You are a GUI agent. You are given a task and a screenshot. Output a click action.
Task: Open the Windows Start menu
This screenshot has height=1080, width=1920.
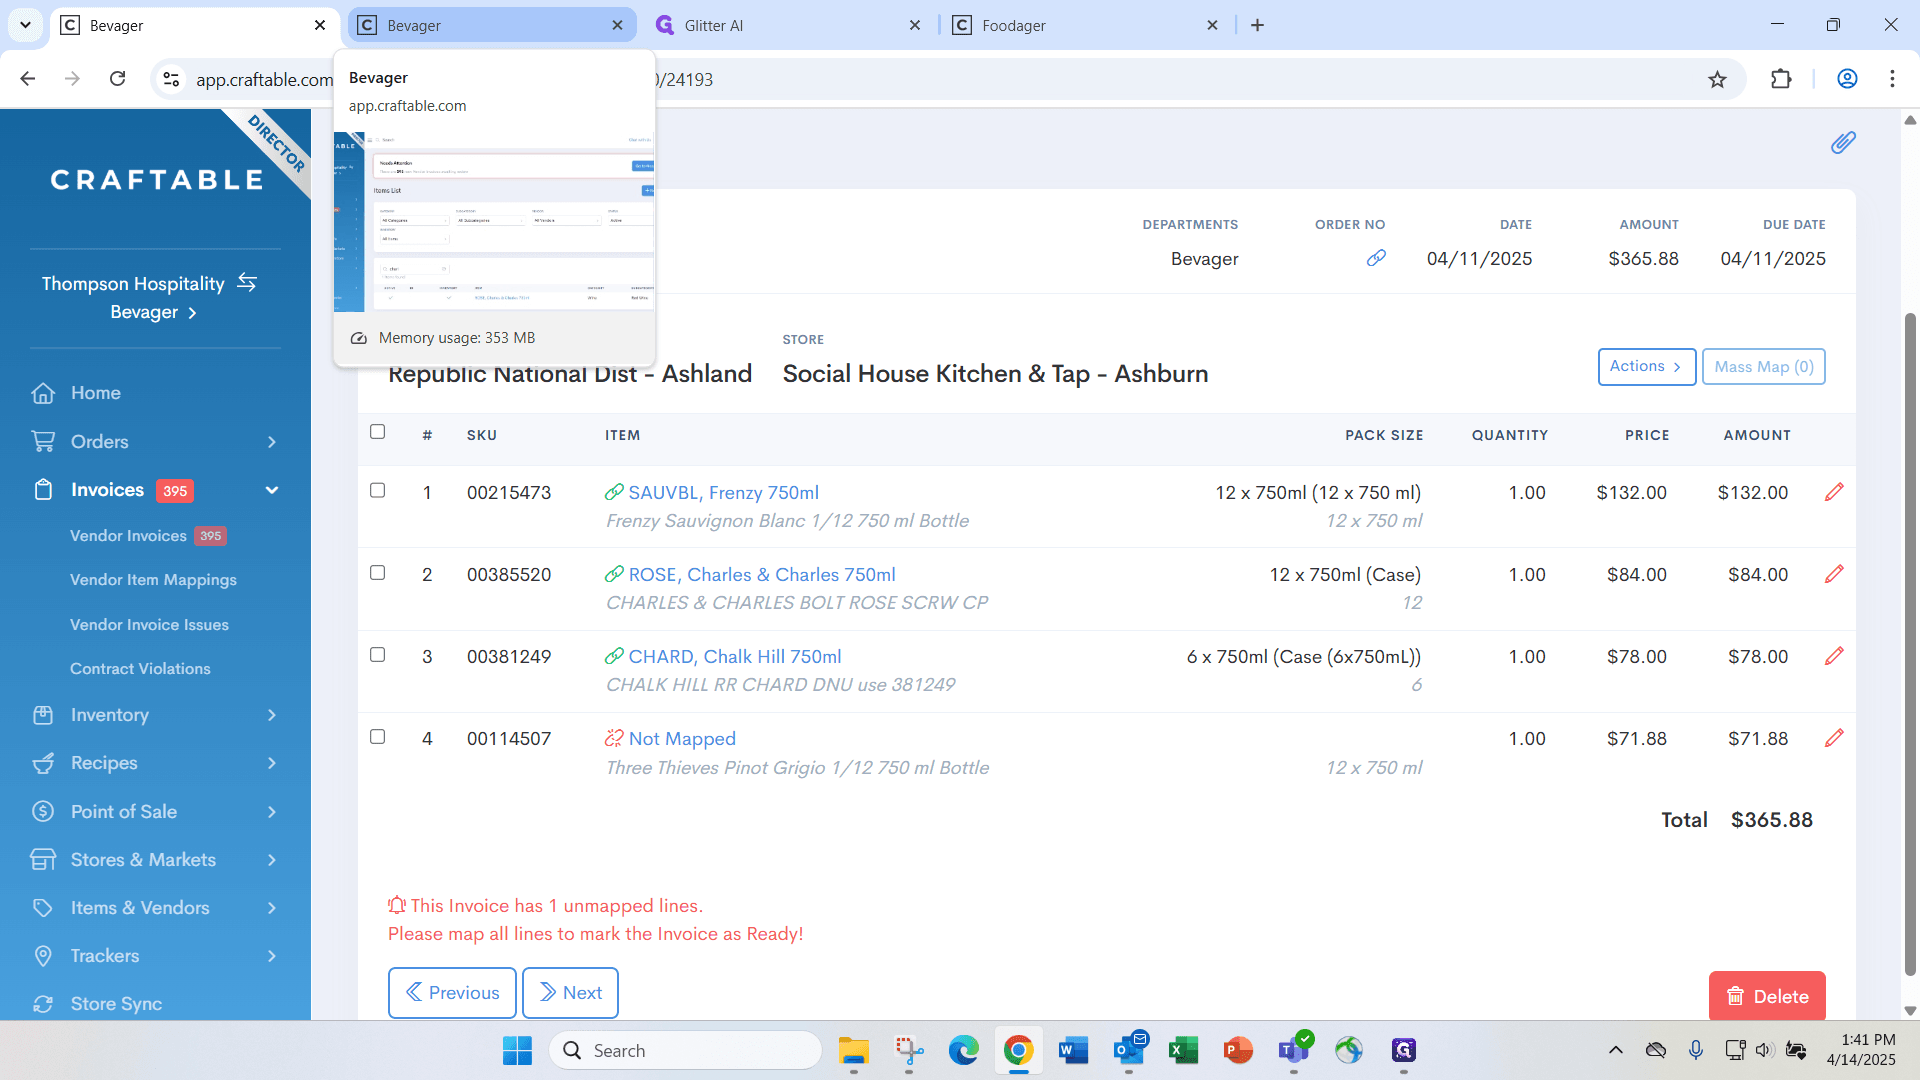(x=517, y=1050)
